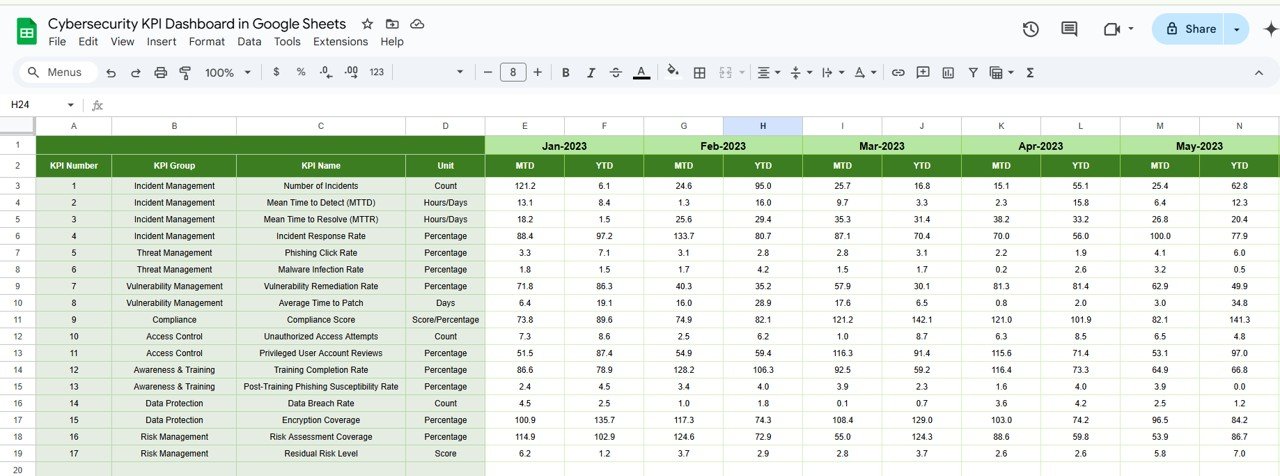1280x476 pixels.
Task: Open the 100% zoom dropdown
Action: (x=227, y=72)
